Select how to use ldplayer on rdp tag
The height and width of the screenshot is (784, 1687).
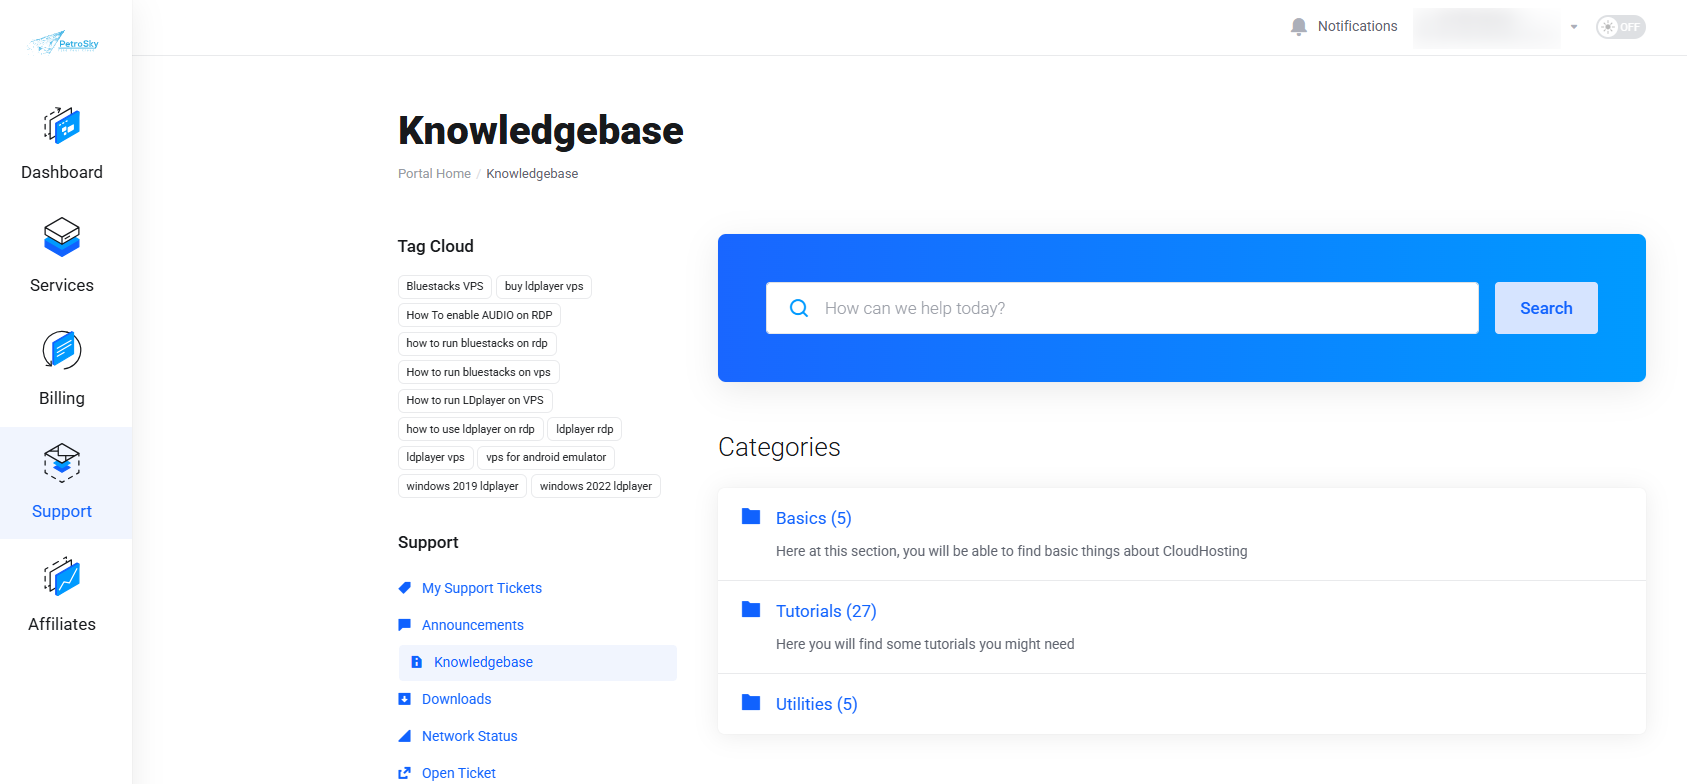tap(470, 429)
